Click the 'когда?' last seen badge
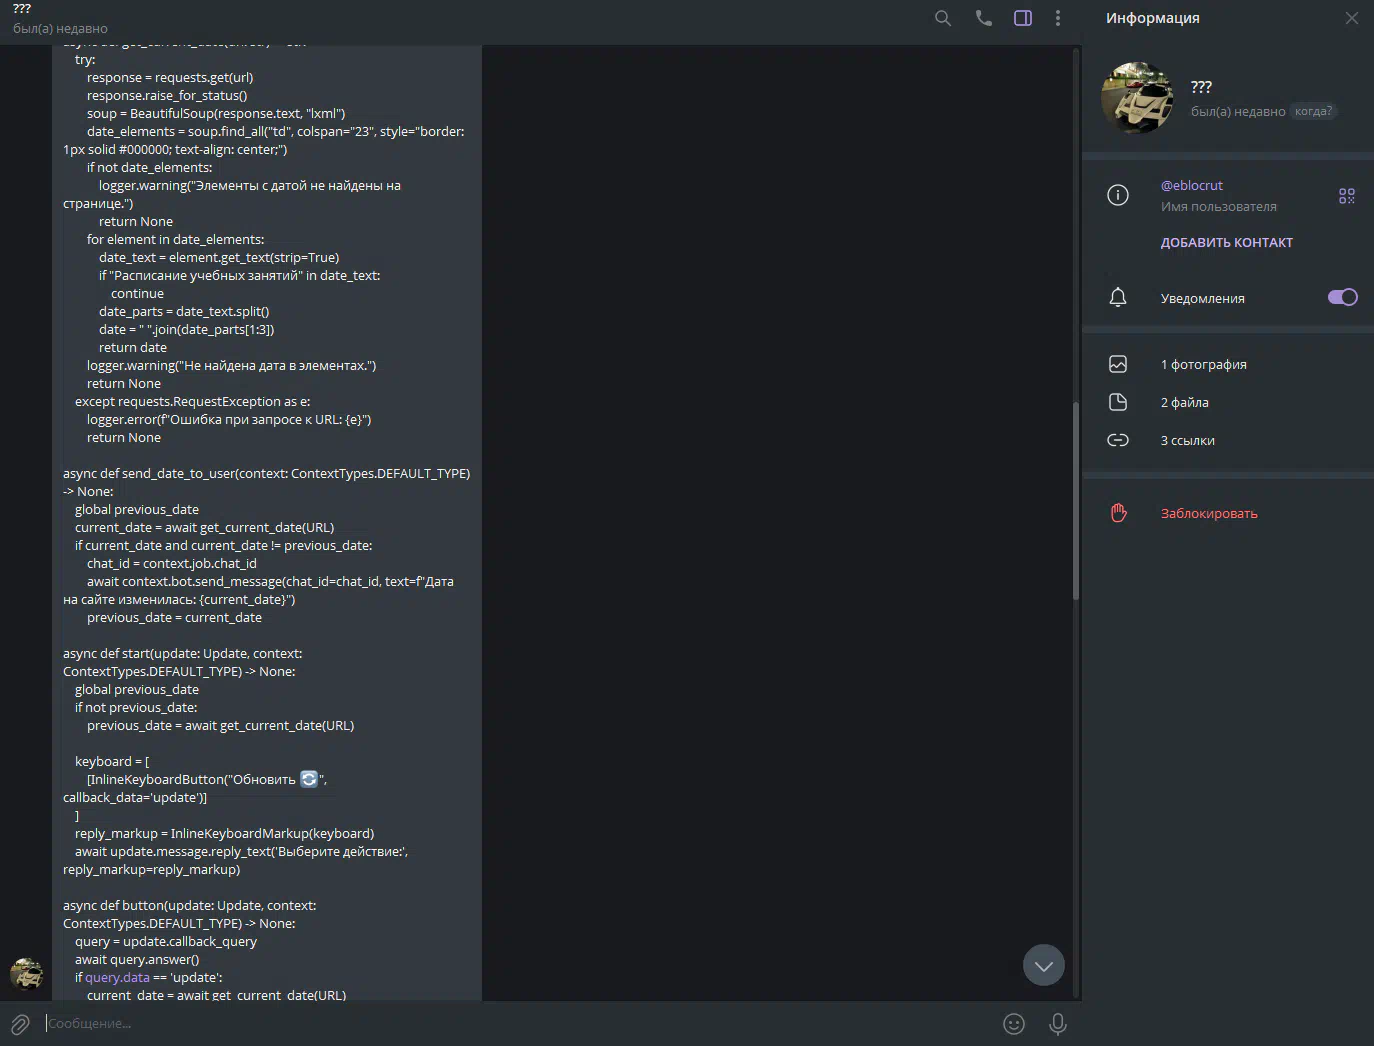Viewport: 1374px width, 1046px height. 1312,112
